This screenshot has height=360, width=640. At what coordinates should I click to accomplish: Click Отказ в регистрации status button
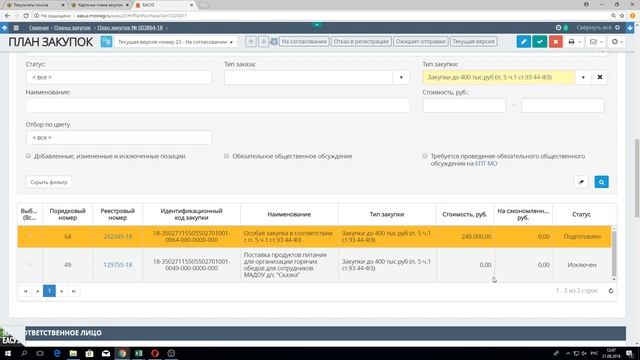point(361,42)
